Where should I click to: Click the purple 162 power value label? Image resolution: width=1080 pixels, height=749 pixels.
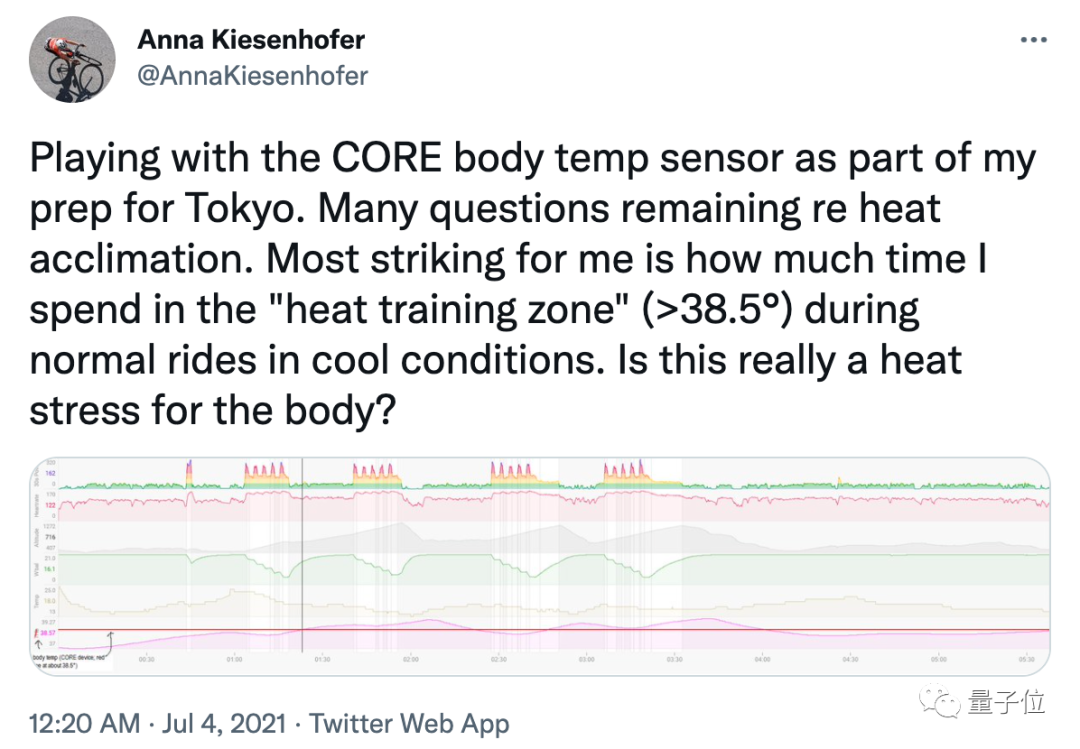point(48,472)
